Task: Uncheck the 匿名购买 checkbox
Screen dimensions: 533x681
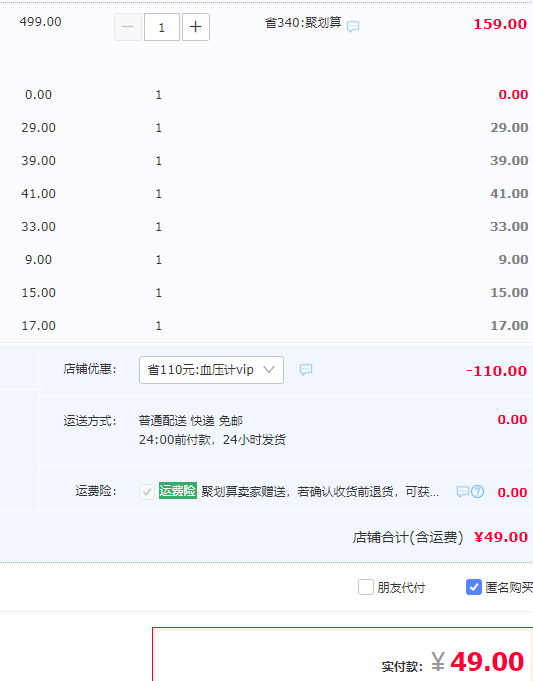Action: 474,587
